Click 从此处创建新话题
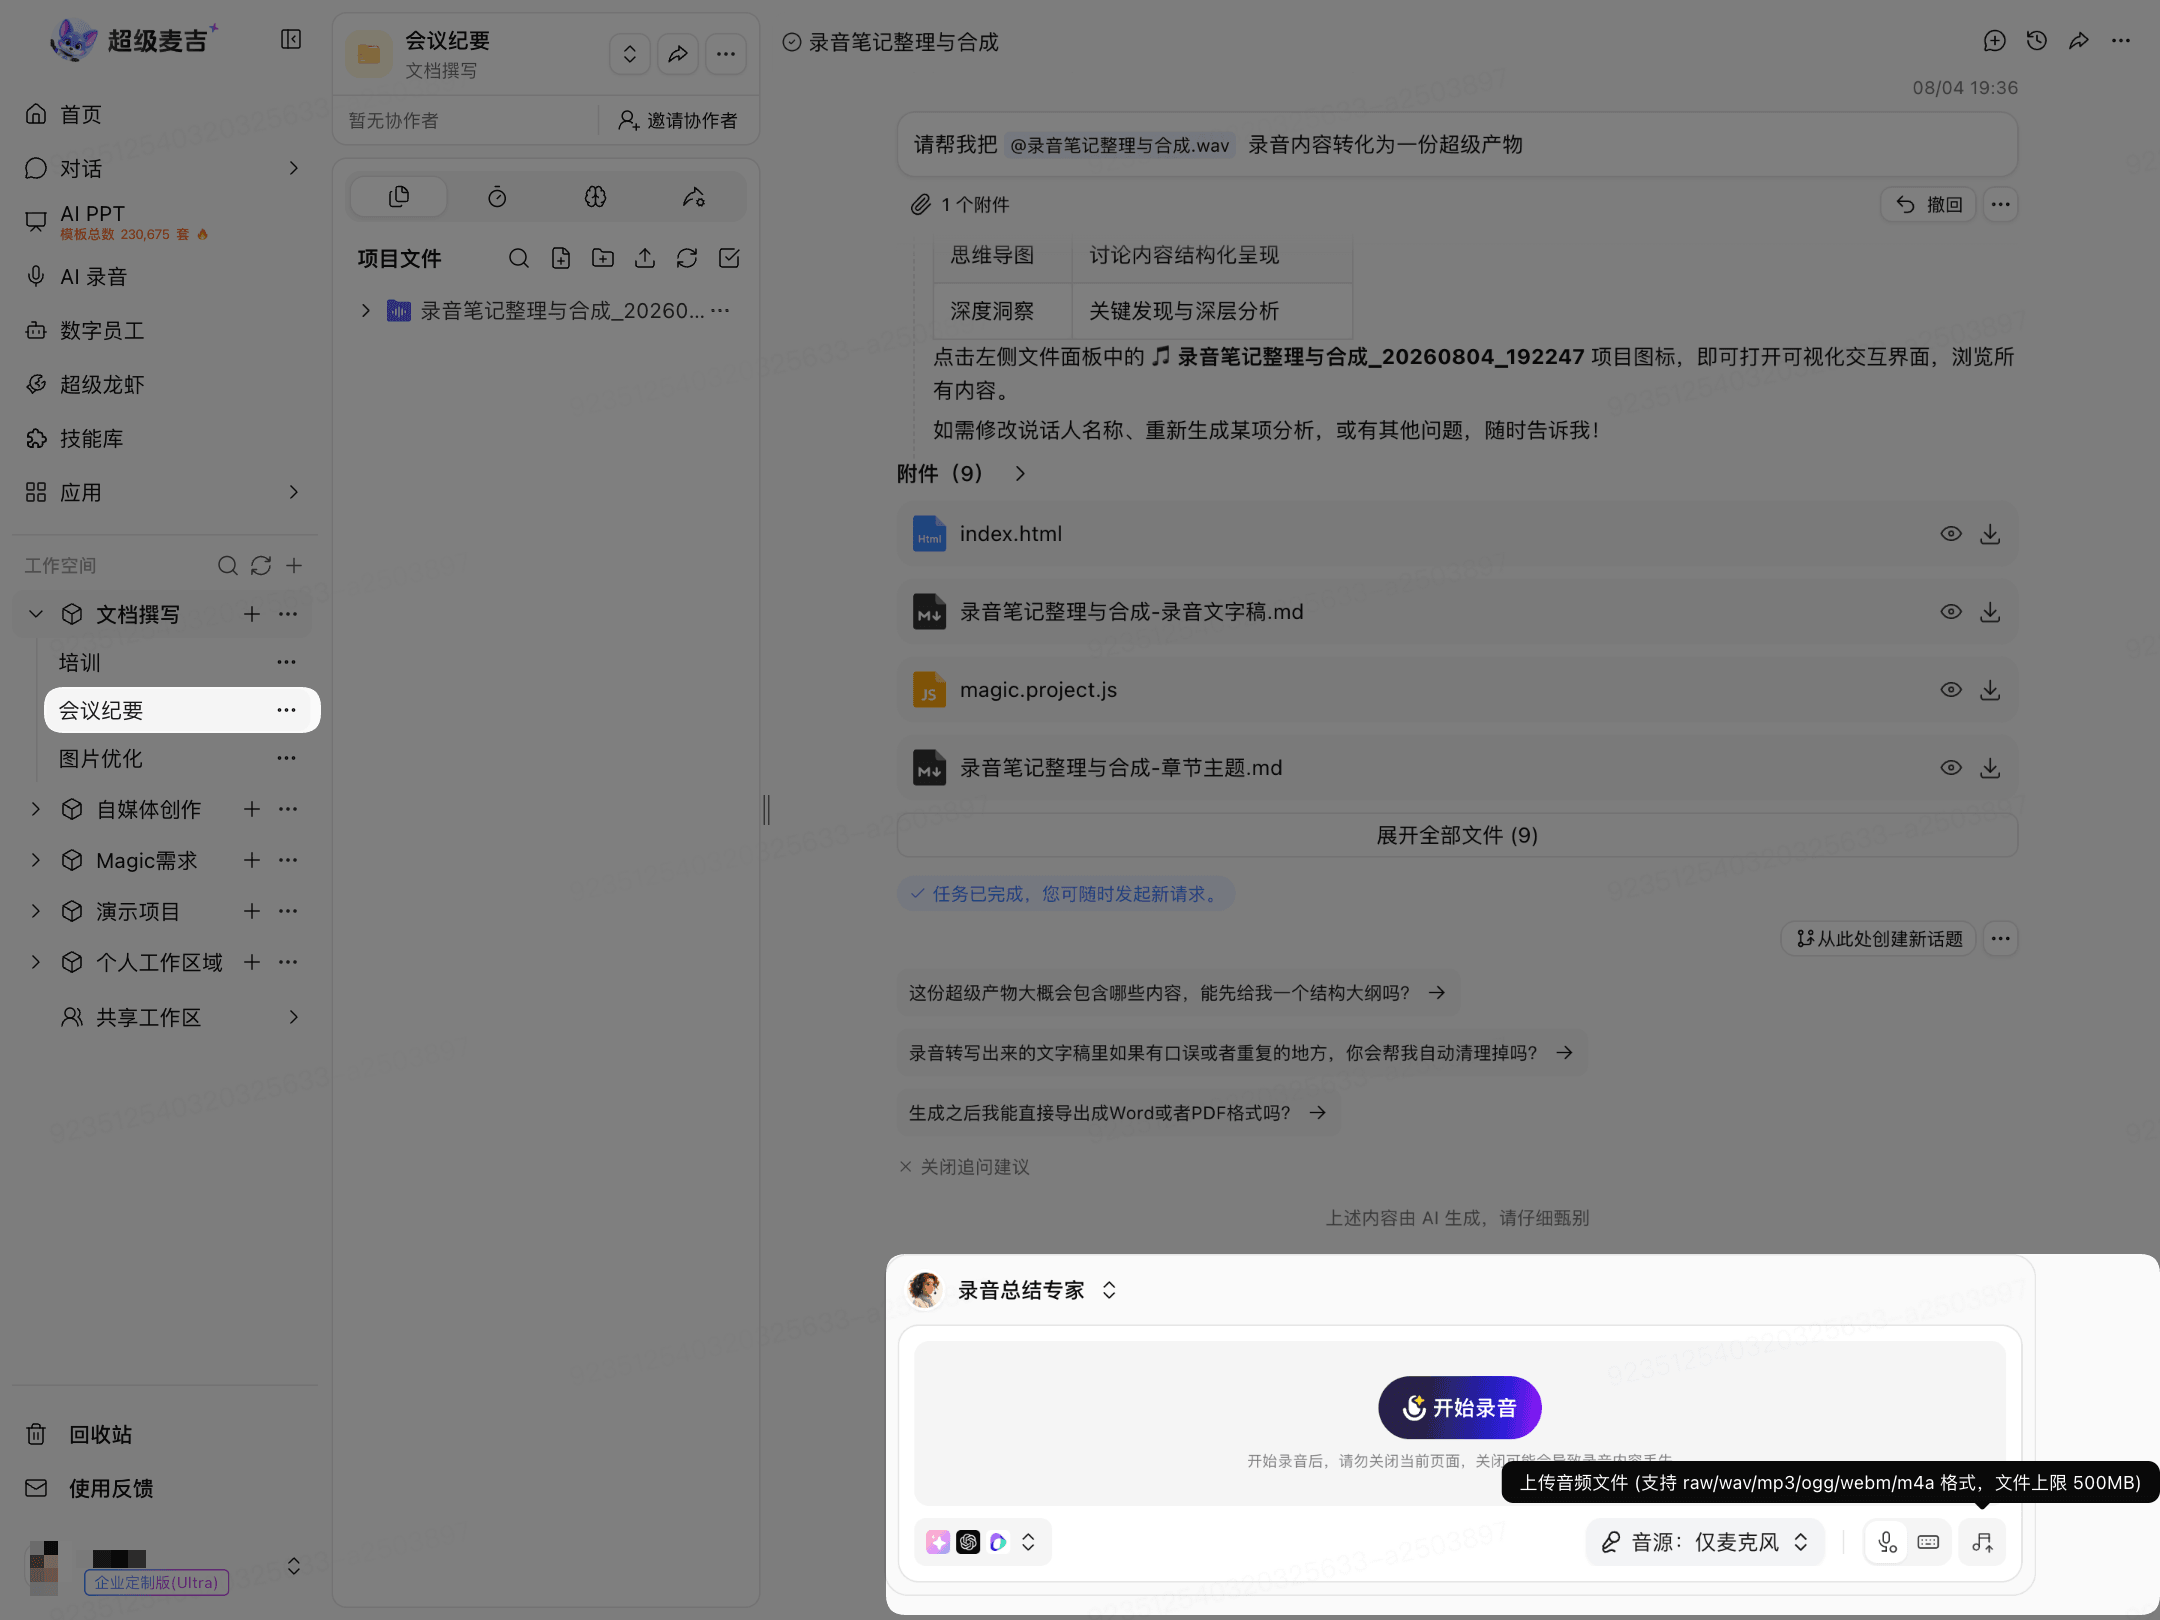 click(1879, 939)
